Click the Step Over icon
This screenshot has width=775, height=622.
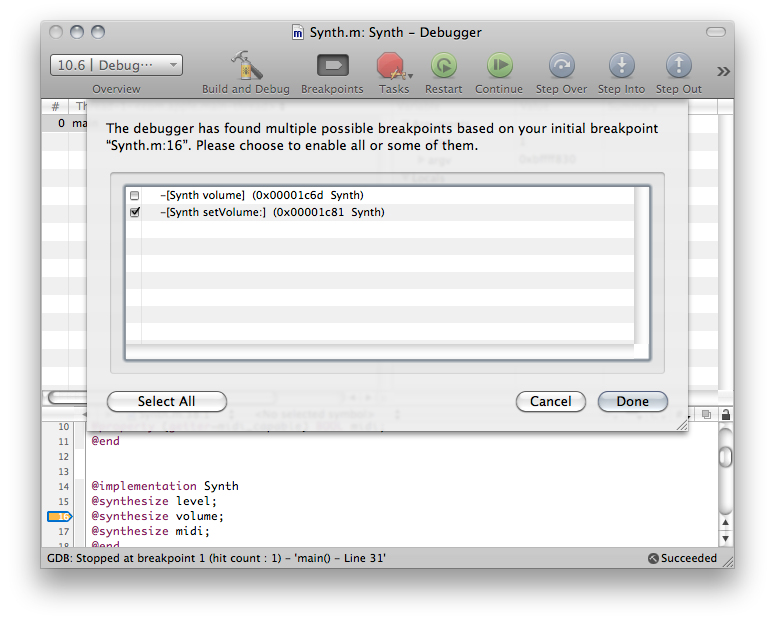pyautogui.click(x=561, y=66)
